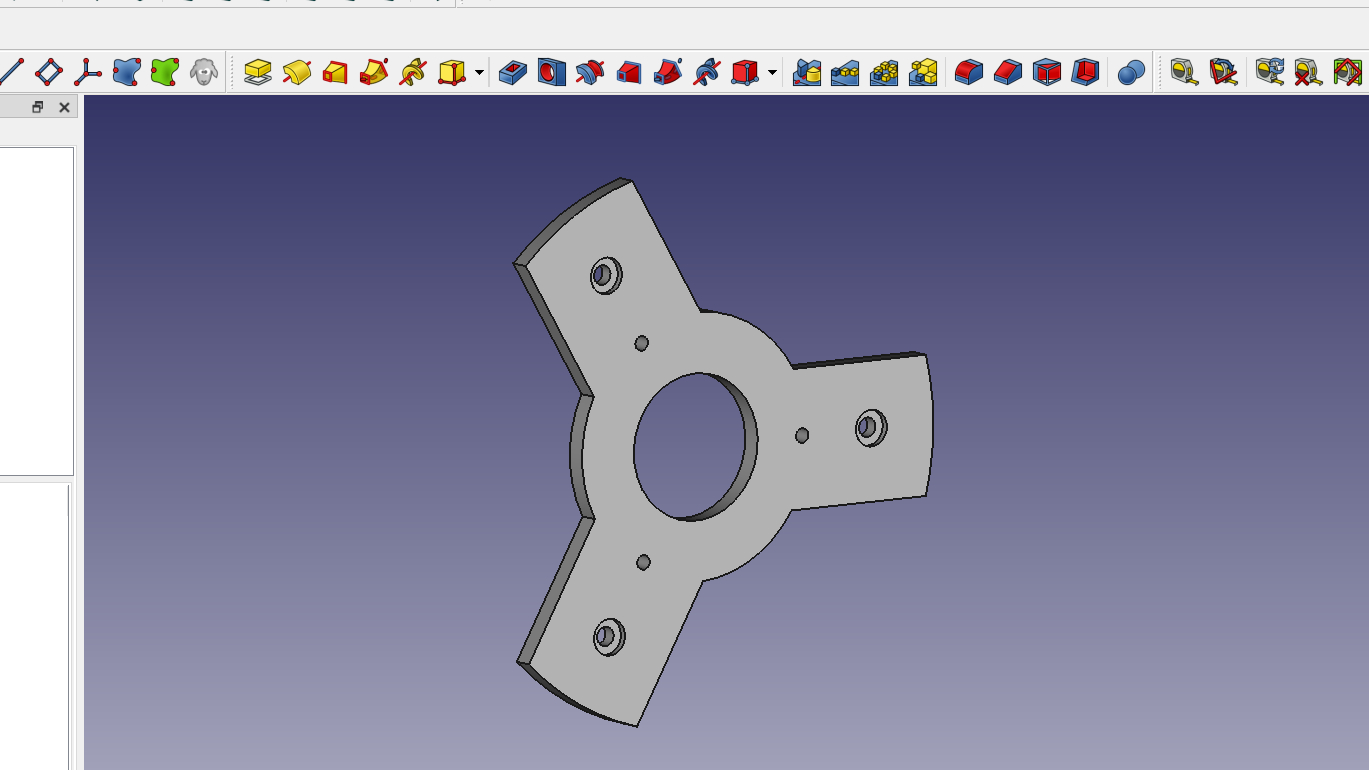
Task: Create a clone with the sheep icon
Action: (204, 72)
